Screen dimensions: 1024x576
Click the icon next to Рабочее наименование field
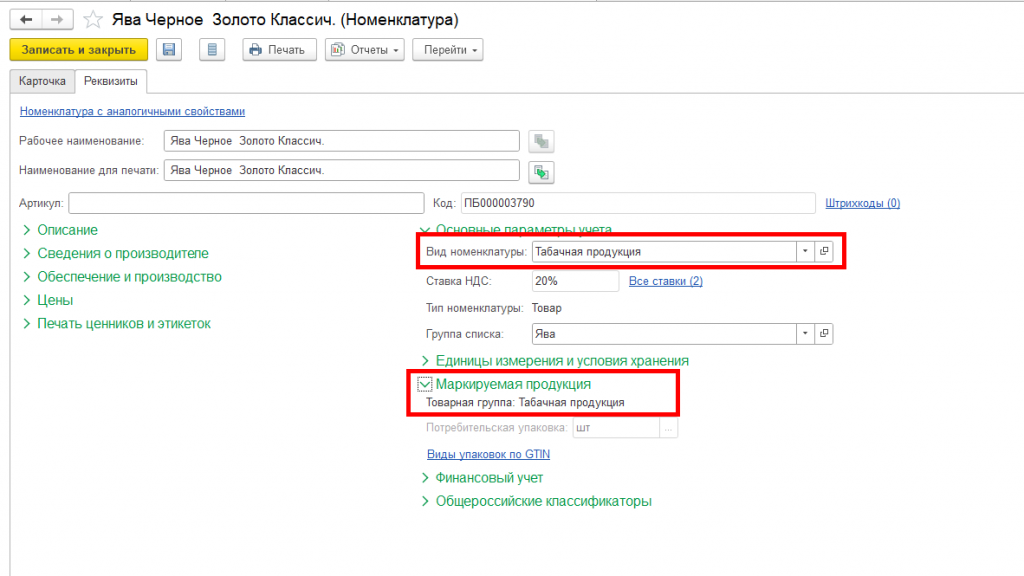(541, 141)
